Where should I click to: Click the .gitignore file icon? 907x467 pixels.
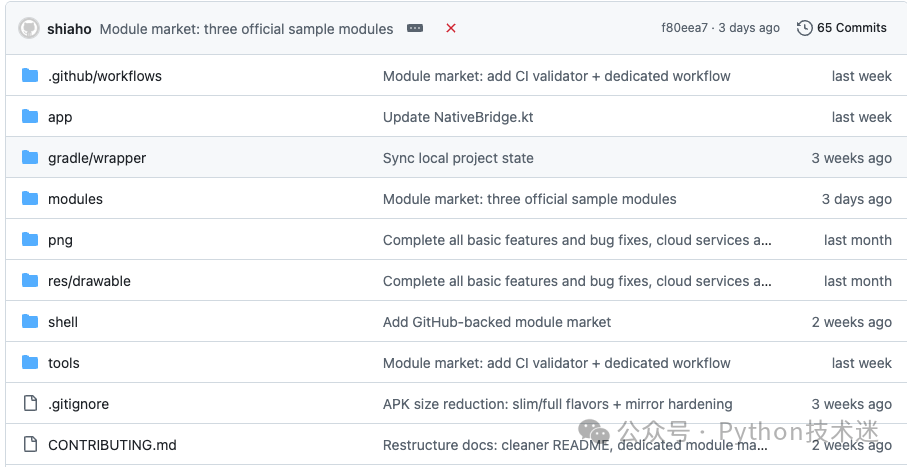(x=30, y=403)
